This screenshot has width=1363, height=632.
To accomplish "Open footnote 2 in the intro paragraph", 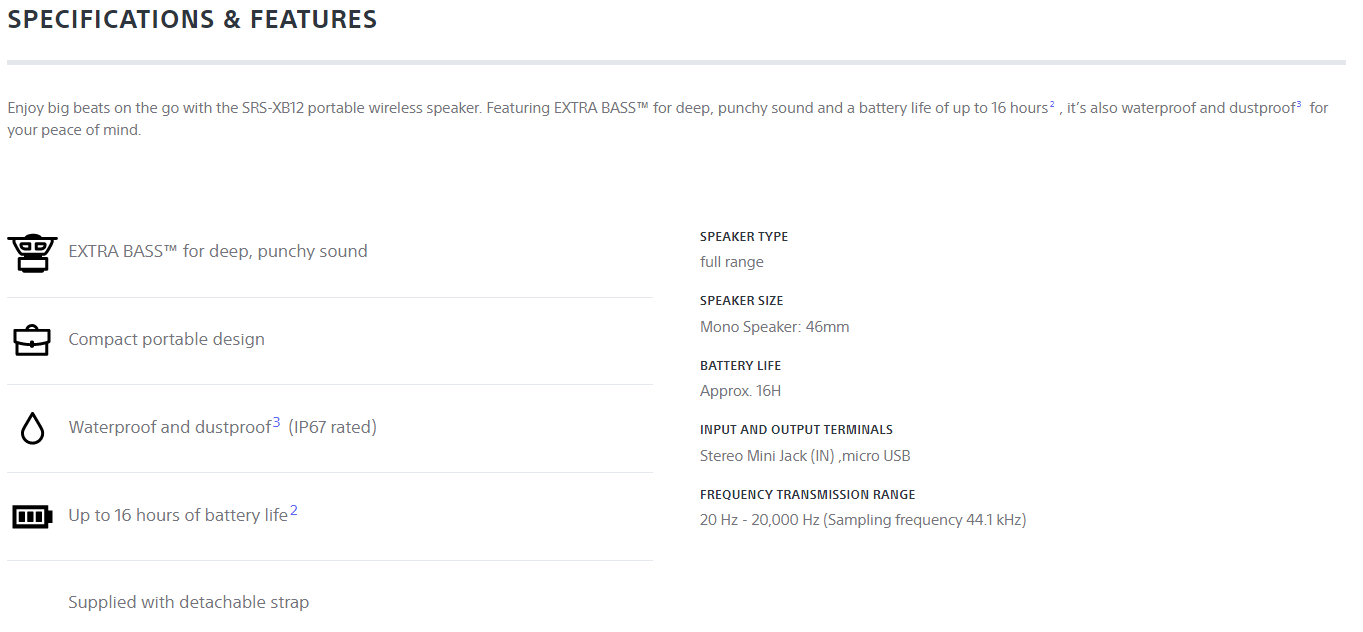I will pos(1052,104).
